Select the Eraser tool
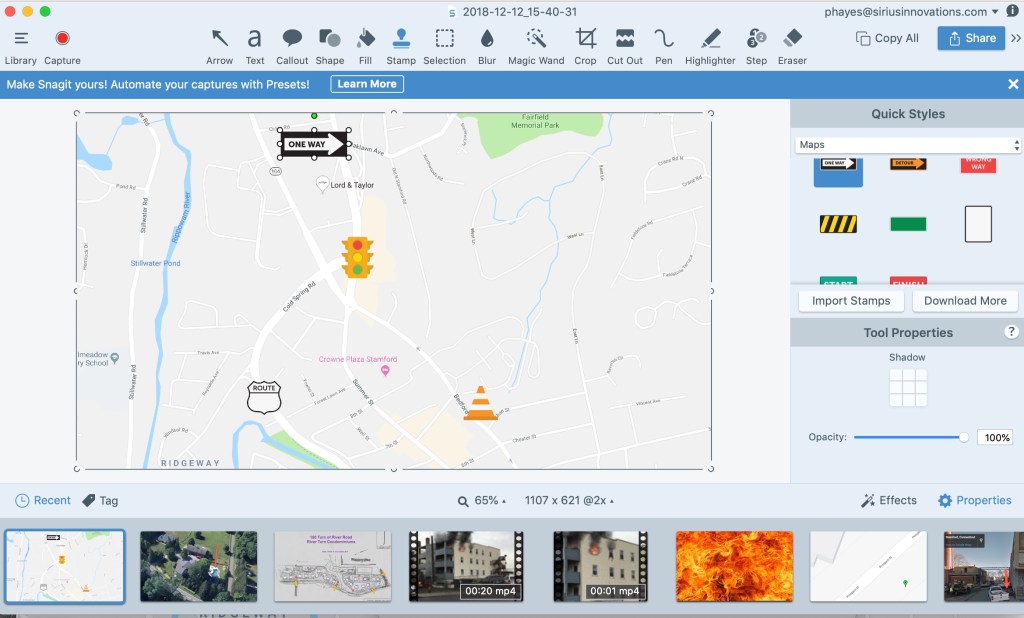The image size is (1024, 618). (x=792, y=39)
